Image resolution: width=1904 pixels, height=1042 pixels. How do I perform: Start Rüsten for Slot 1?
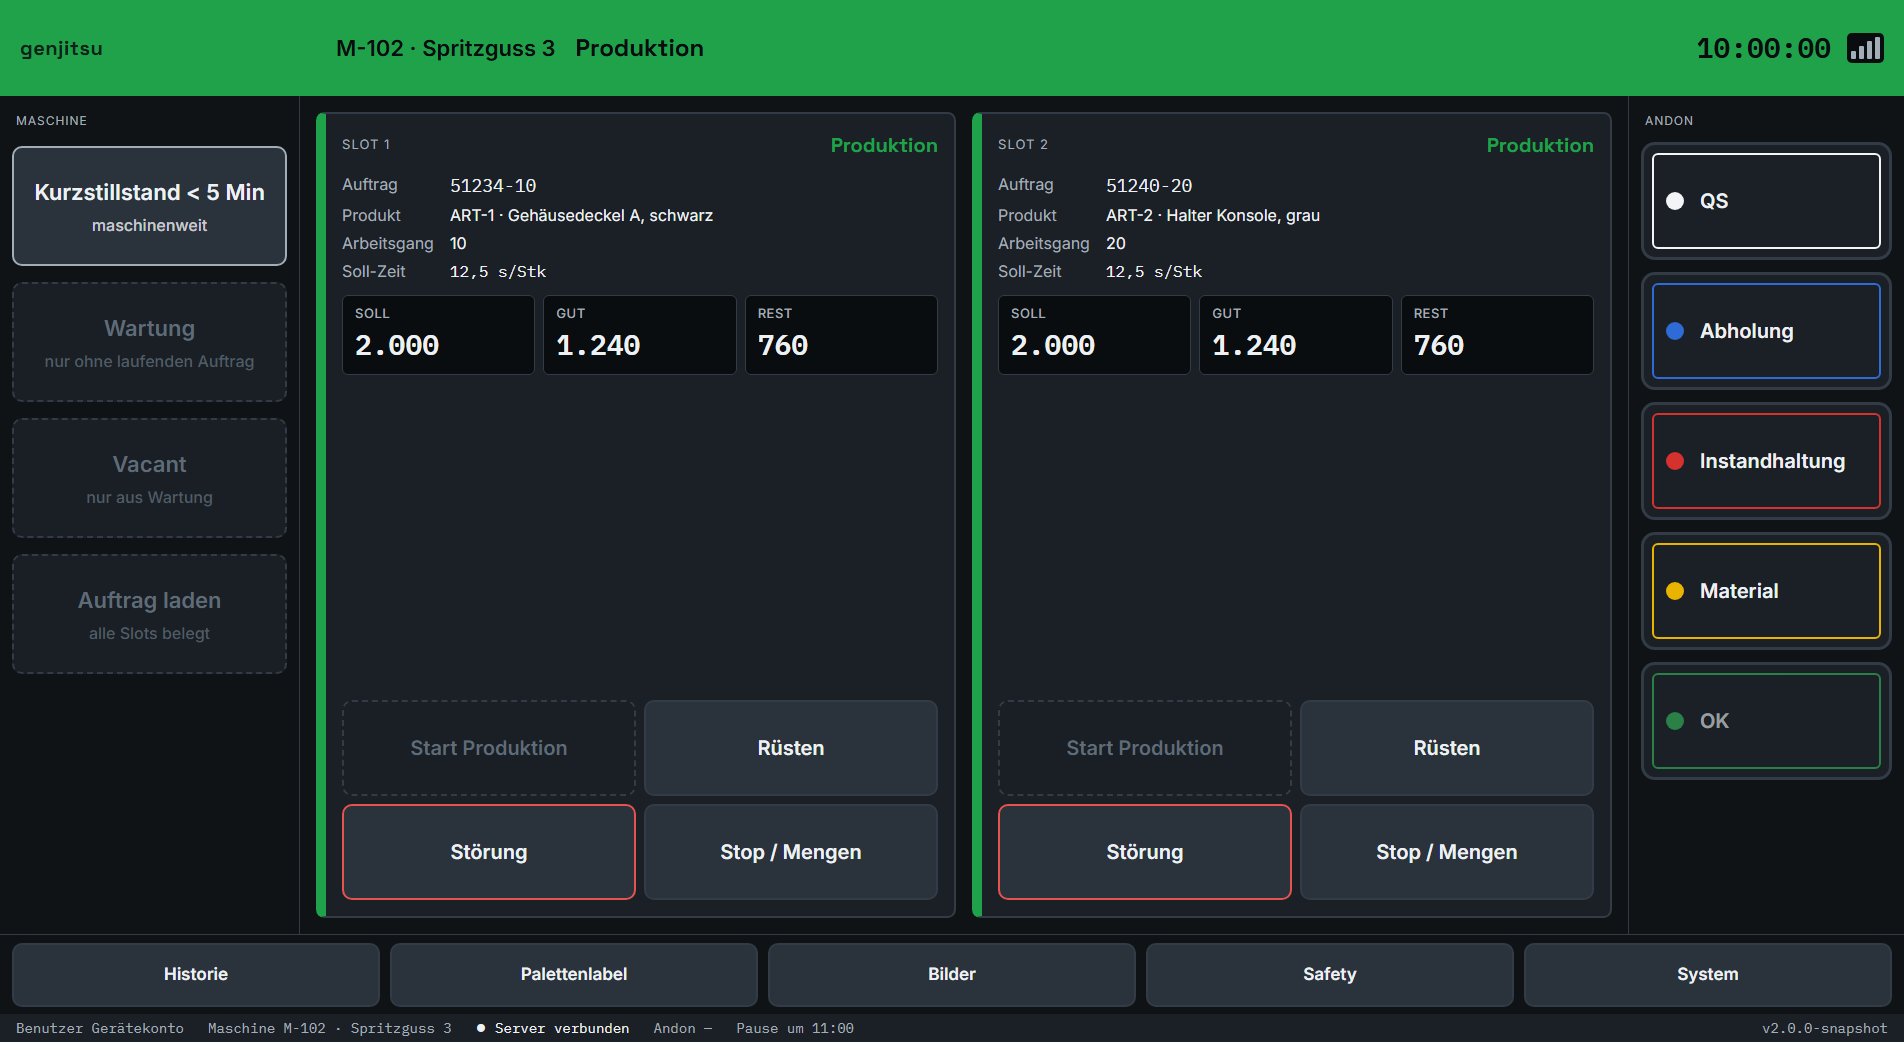click(x=791, y=748)
